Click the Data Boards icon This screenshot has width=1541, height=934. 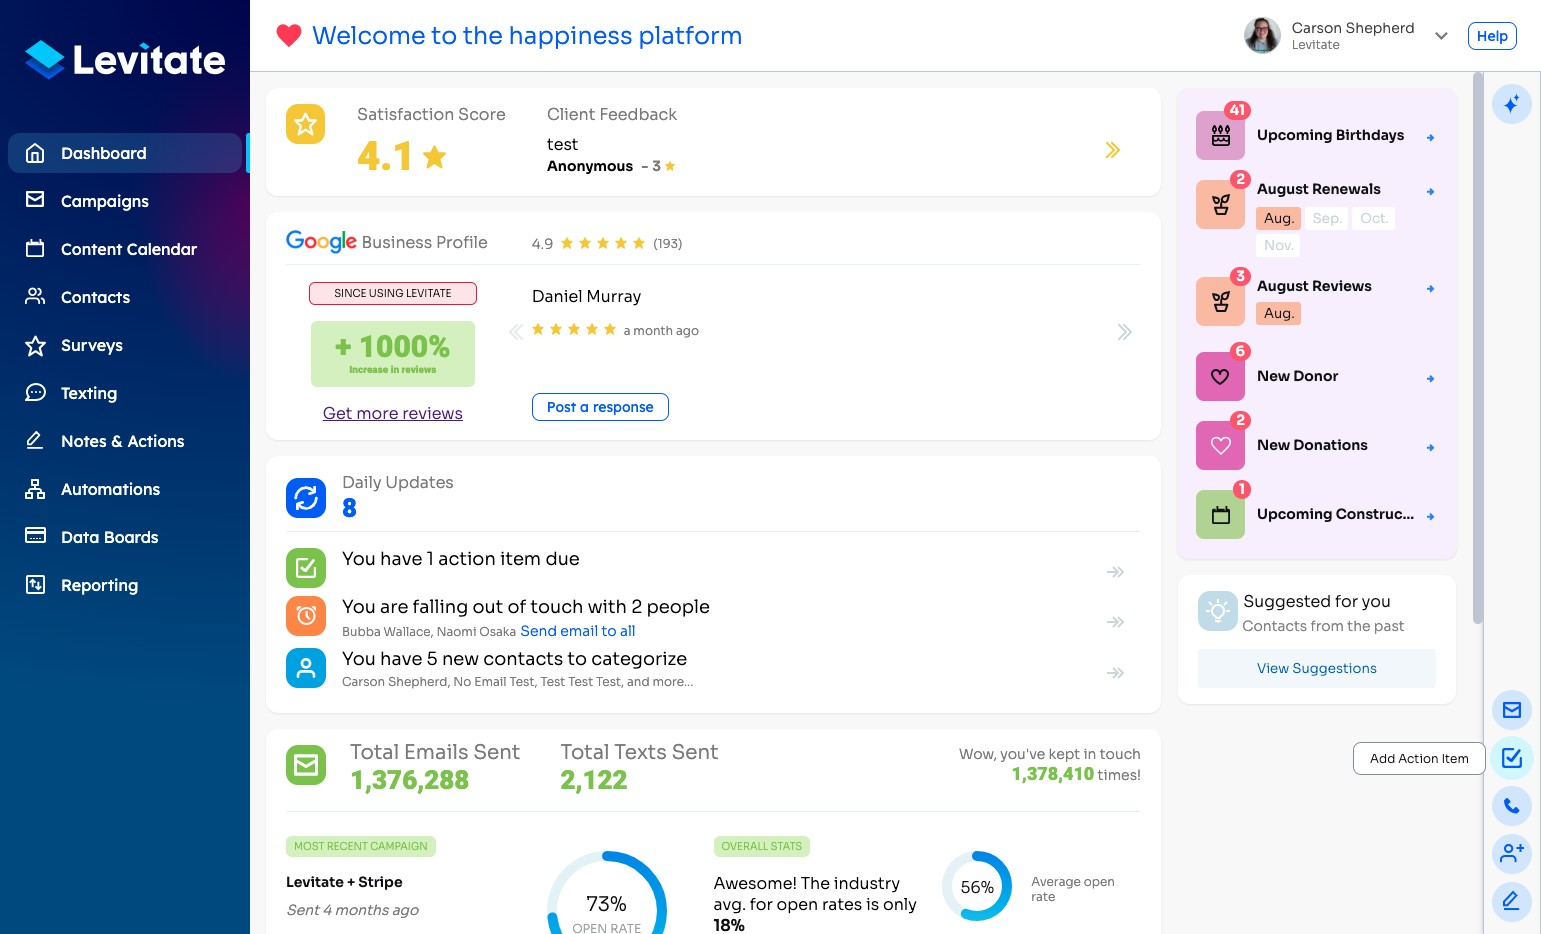point(35,536)
